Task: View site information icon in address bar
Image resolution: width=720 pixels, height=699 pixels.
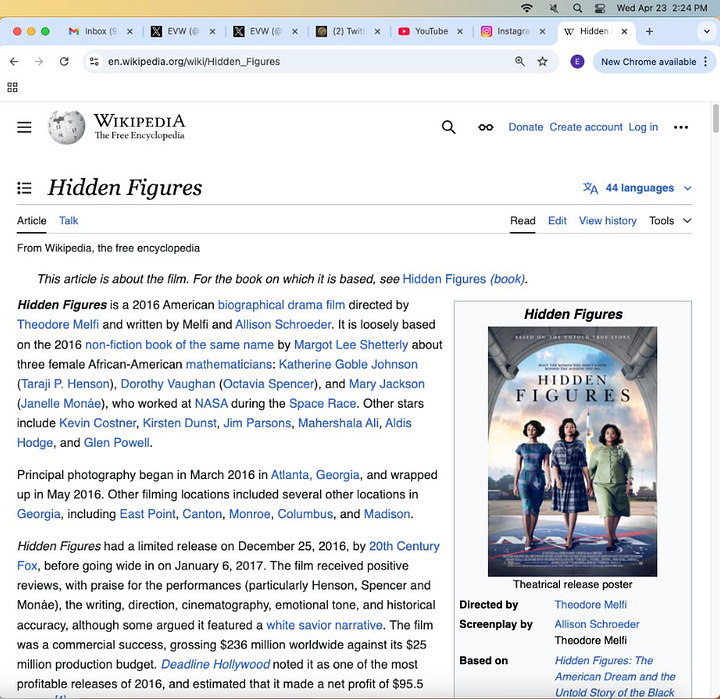Action: [x=94, y=62]
